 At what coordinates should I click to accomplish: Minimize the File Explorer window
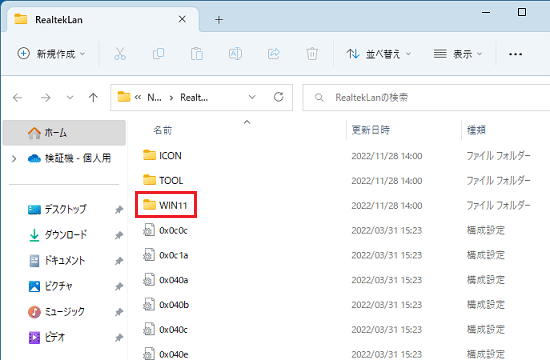[486, 13]
